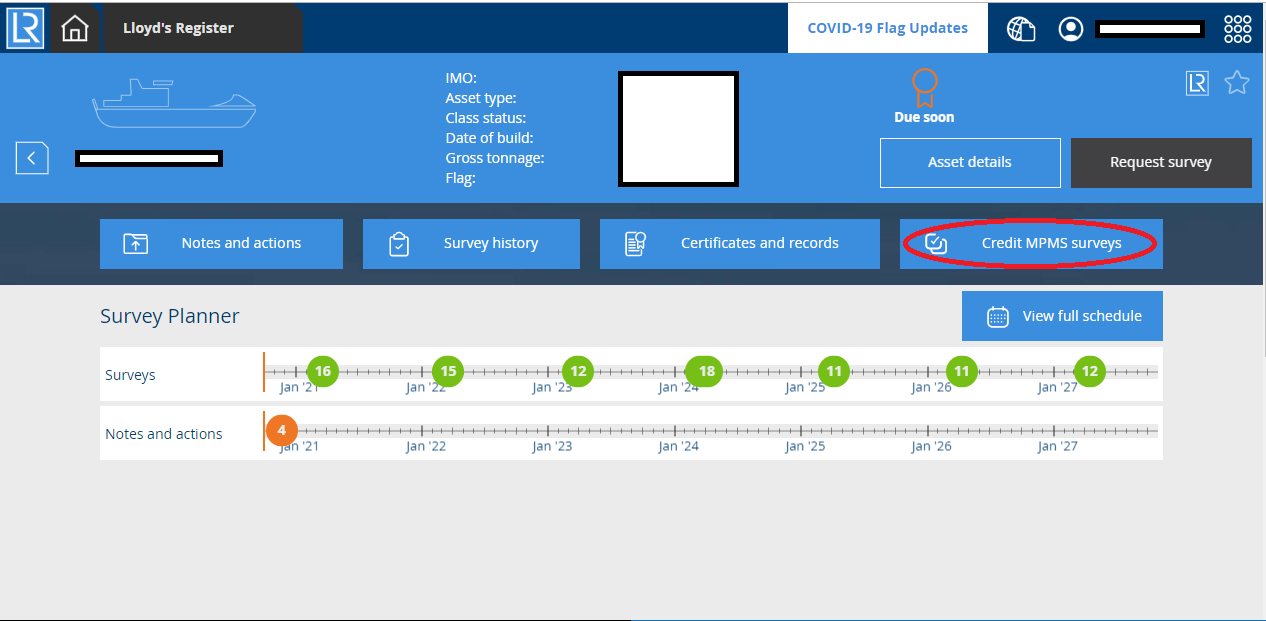Click Jan '22 label in Notes and actions row
1266x621 pixels.
(x=426, y=447)
